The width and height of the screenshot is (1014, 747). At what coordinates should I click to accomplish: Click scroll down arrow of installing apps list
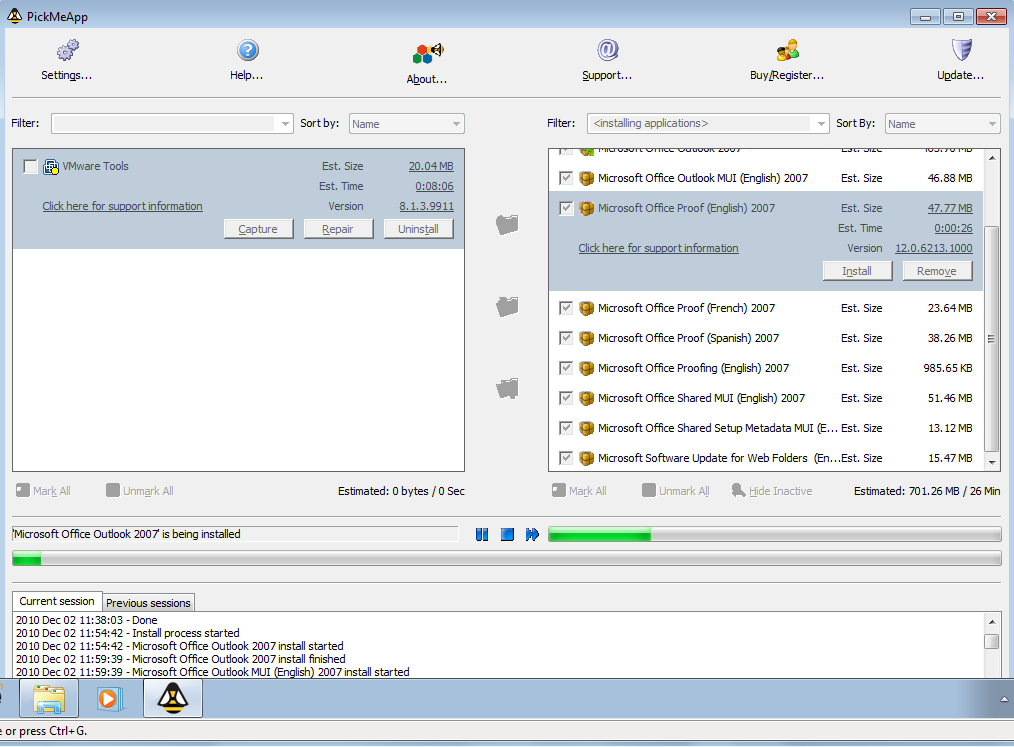click(992, 462)
